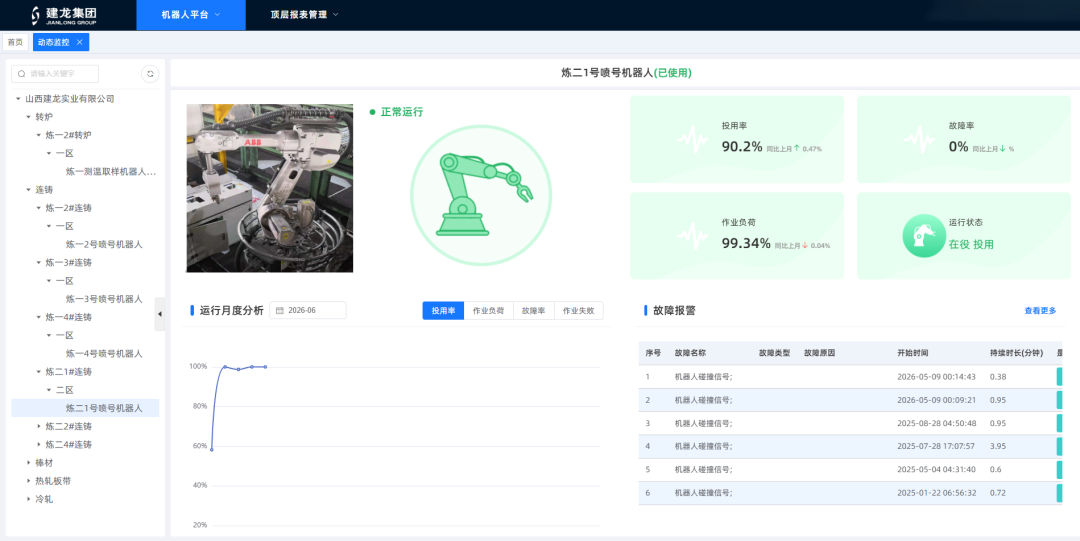Click the 作业负荷 waveform icon
This screenshot has height=541, width=1080.
(x=692, y=236)
